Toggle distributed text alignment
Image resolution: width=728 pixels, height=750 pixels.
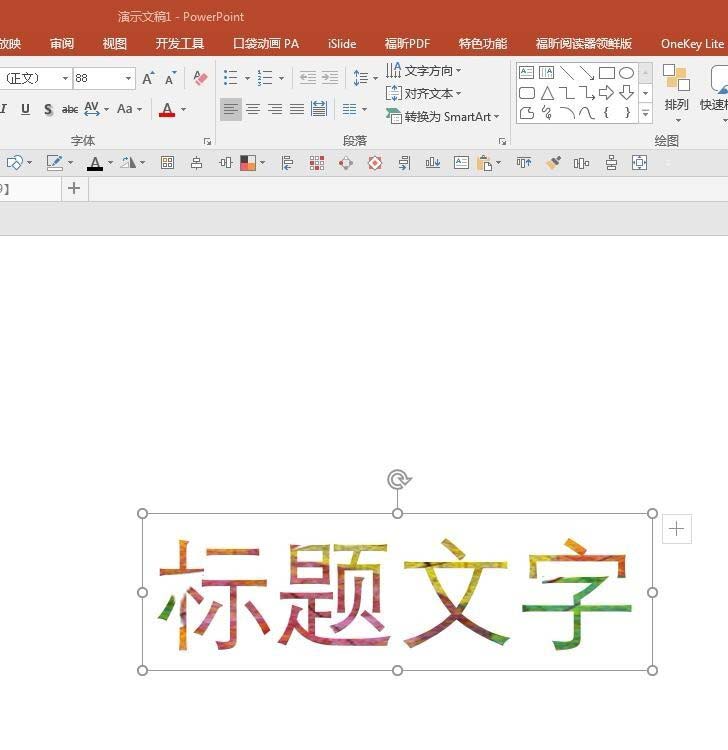pyautogui.click(x=319, y=109)
